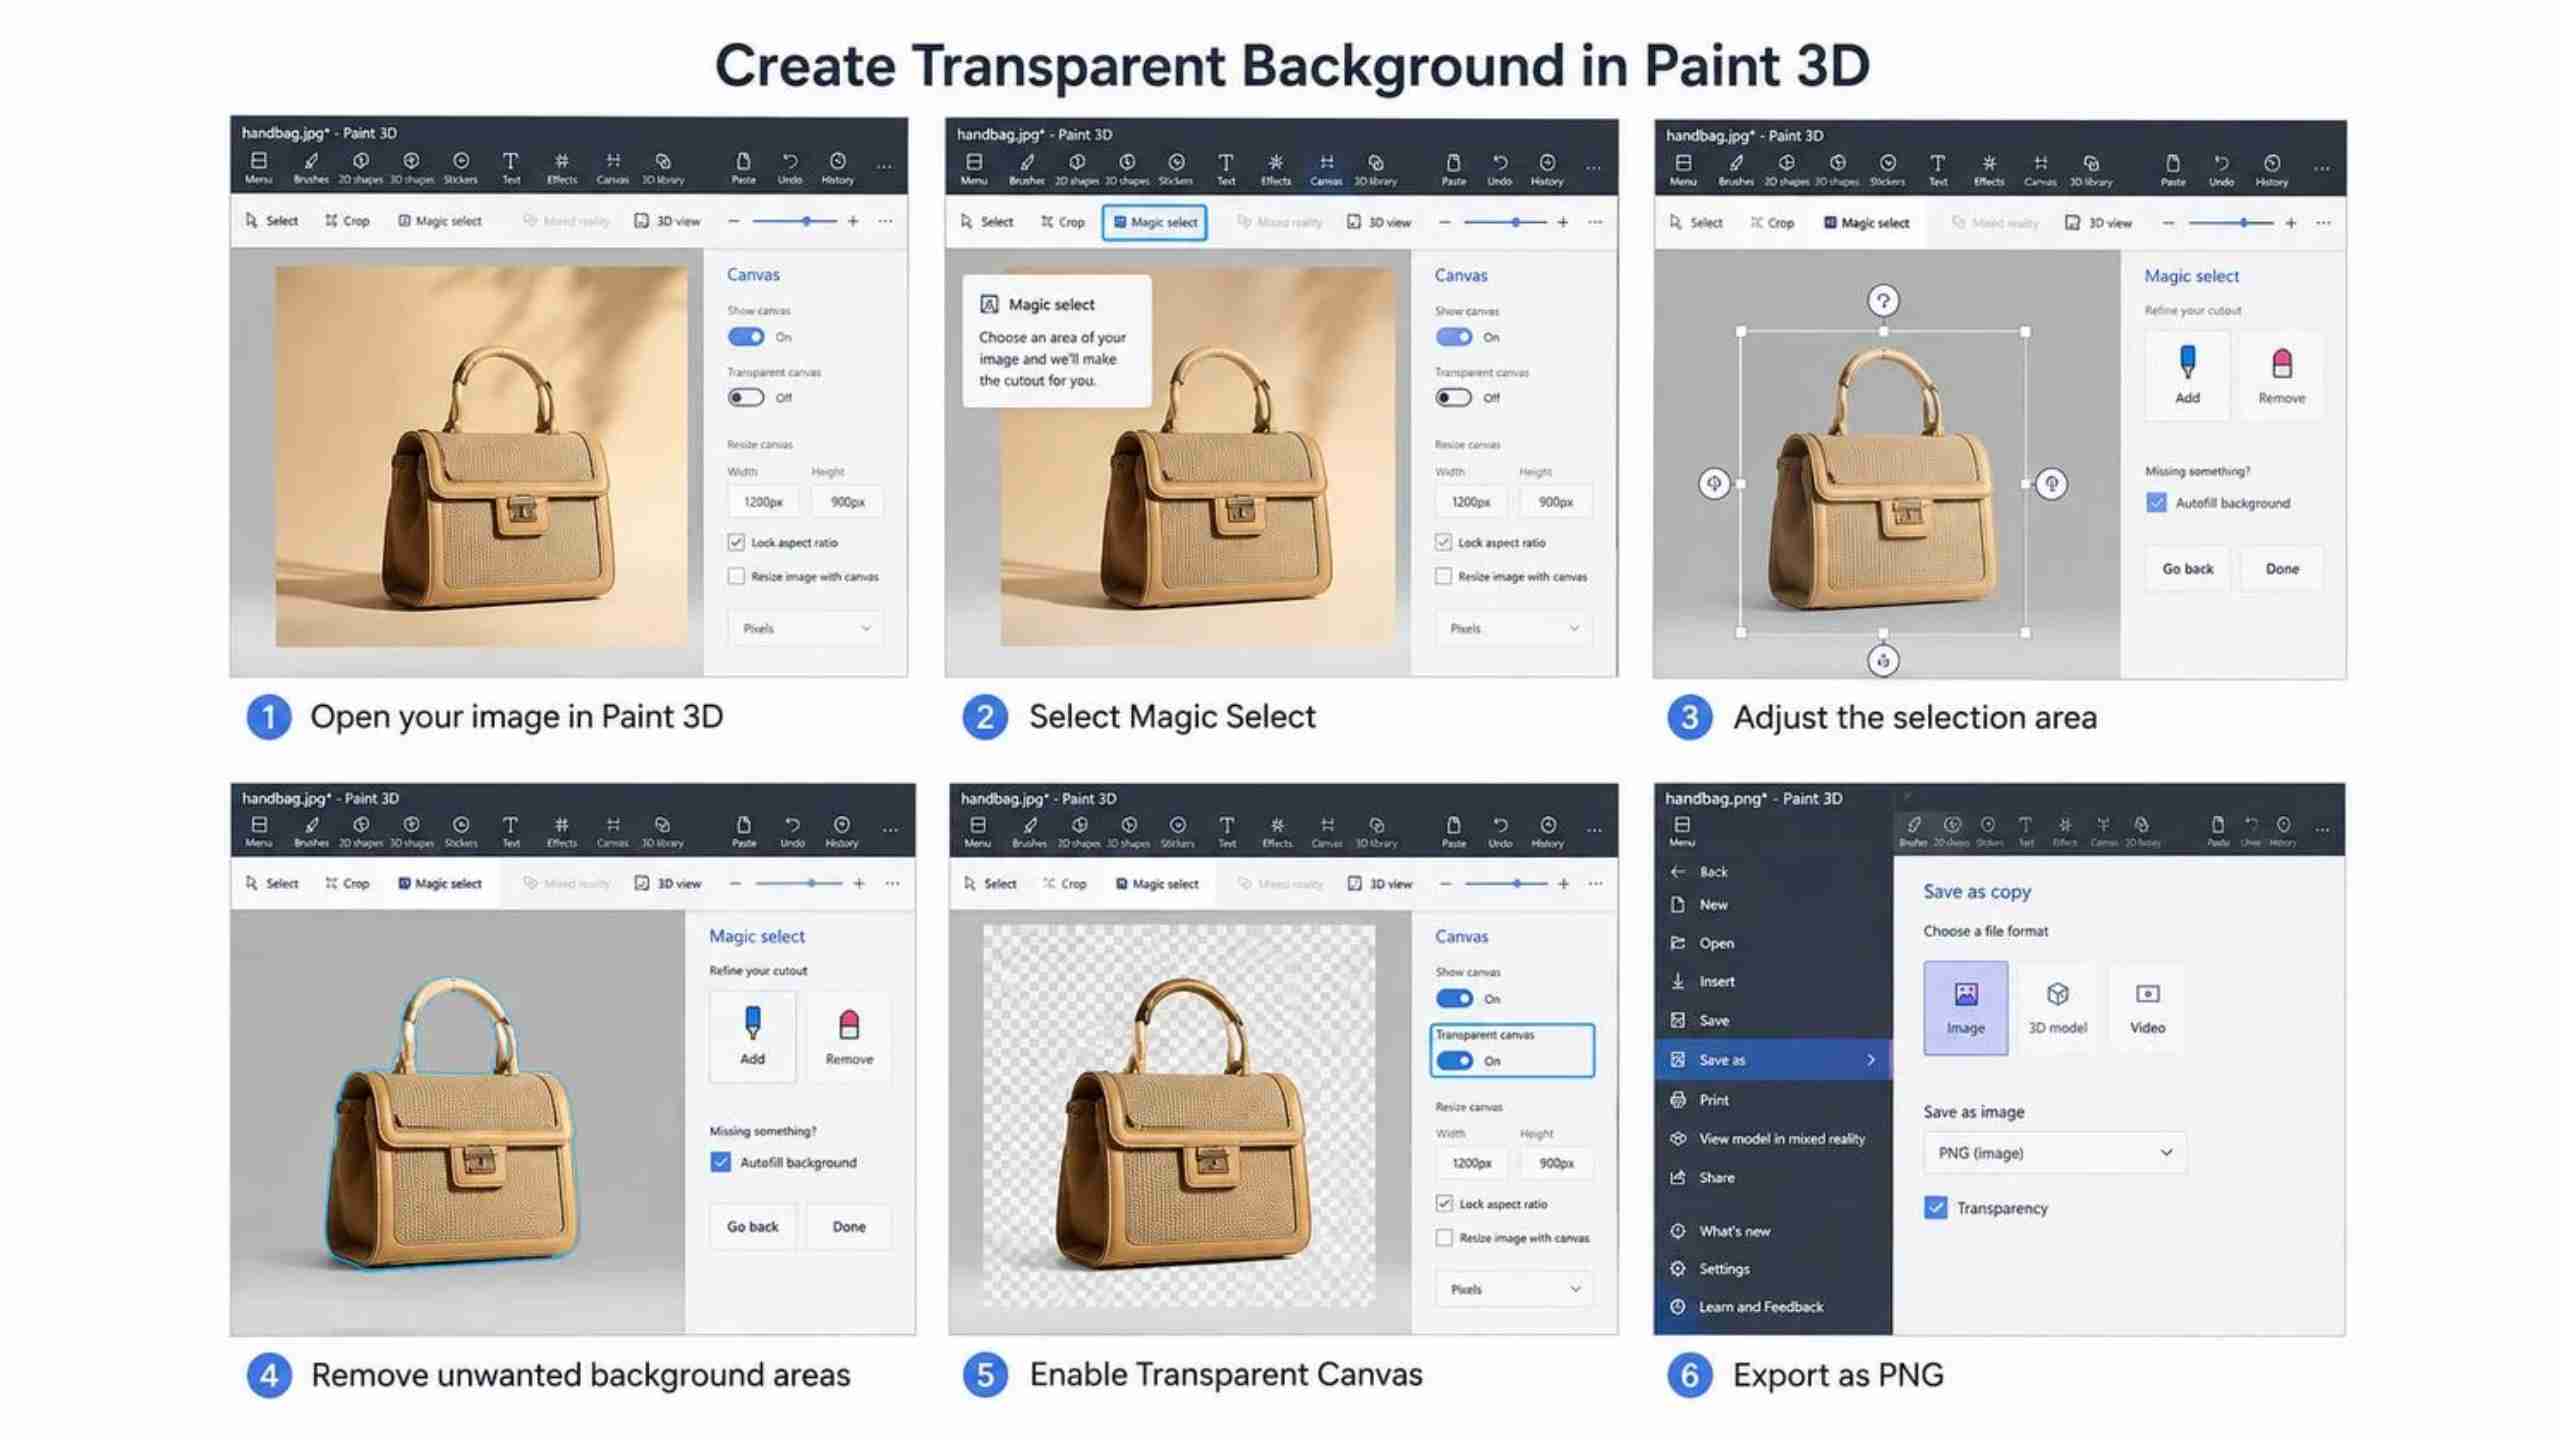Pick the Add marker in step 3 panel
Viewport: 2560px width, 1440px height.
pyautogui.click(x=2187, y=374)
